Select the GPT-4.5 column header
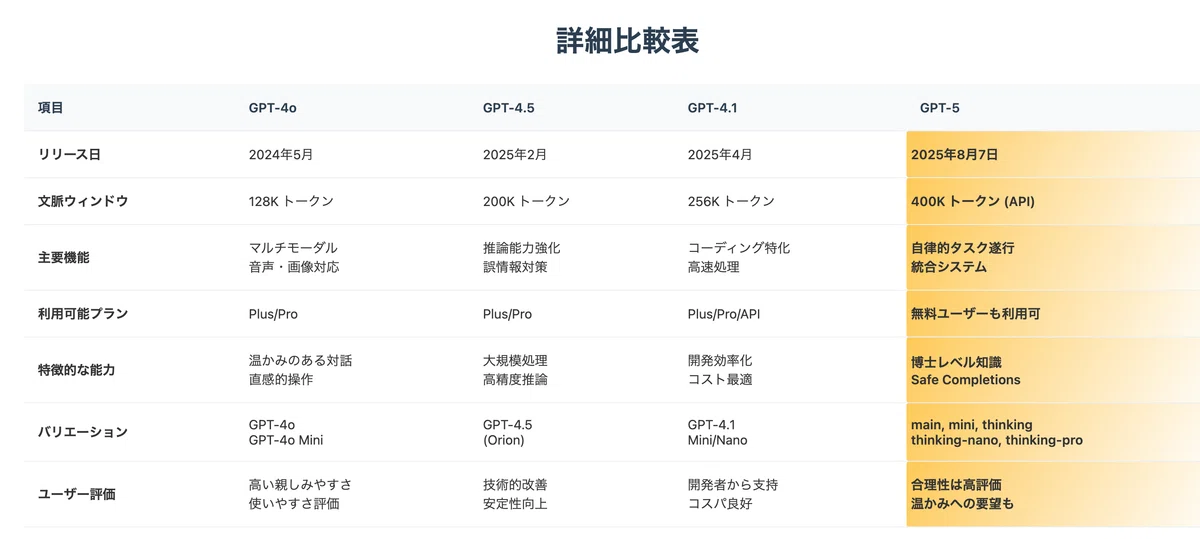The height and width of the screenshot is (539, 1200). (508, 108)
